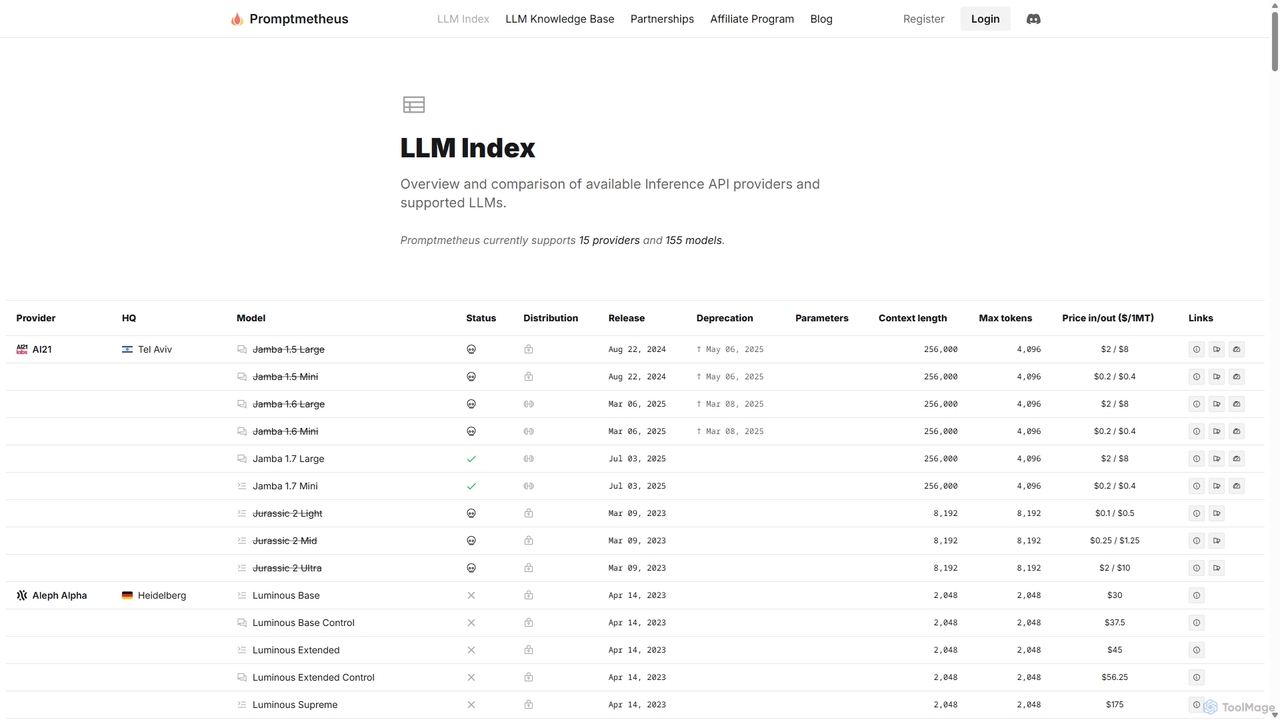Select the Jamba 1.7 Mini model name

[x=285, y=486]
